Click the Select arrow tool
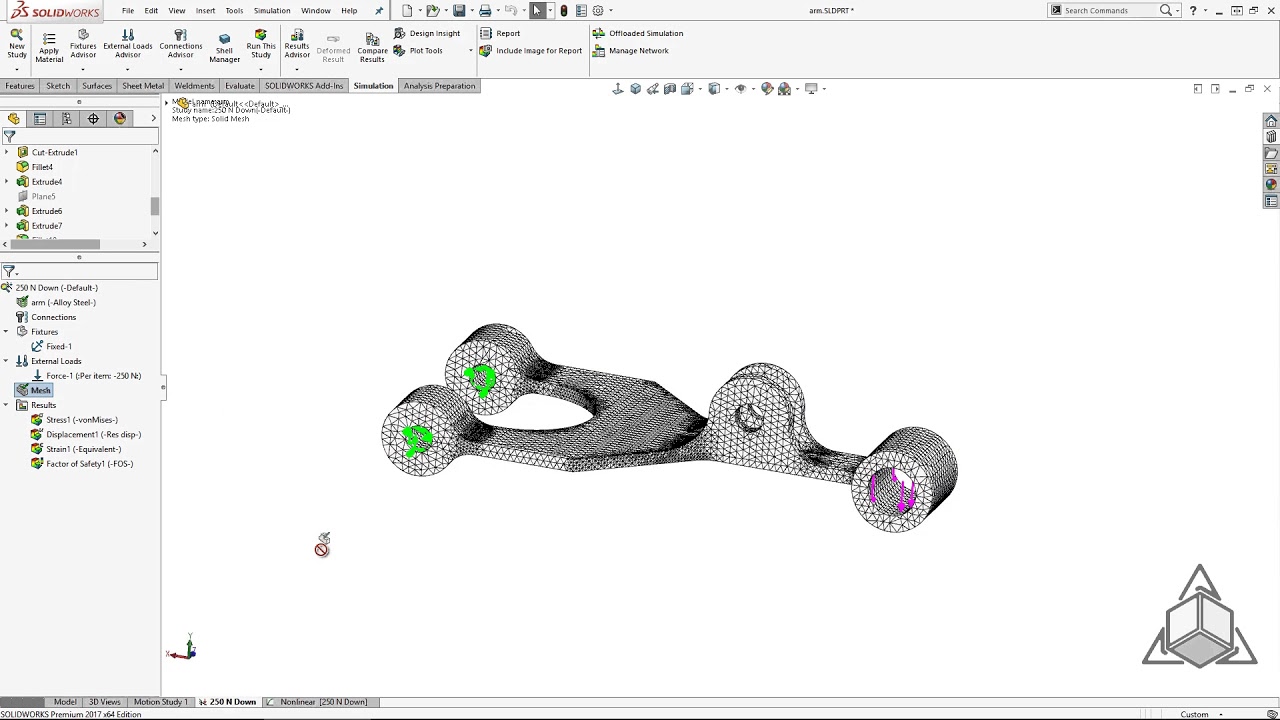The width and height of the screenshot is (1280, 720). pos(537,10)
